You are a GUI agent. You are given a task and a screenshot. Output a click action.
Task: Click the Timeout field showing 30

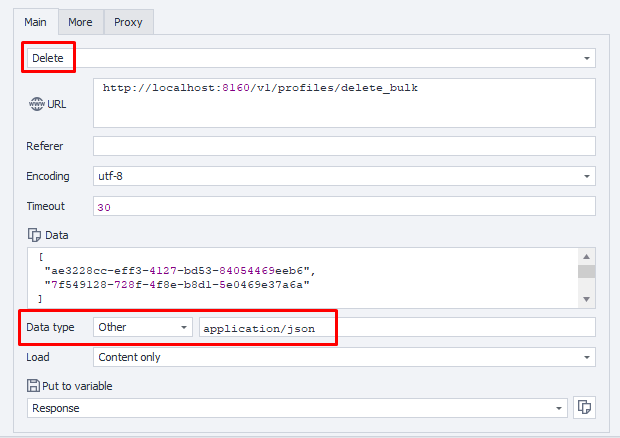(x=344, y=206)
